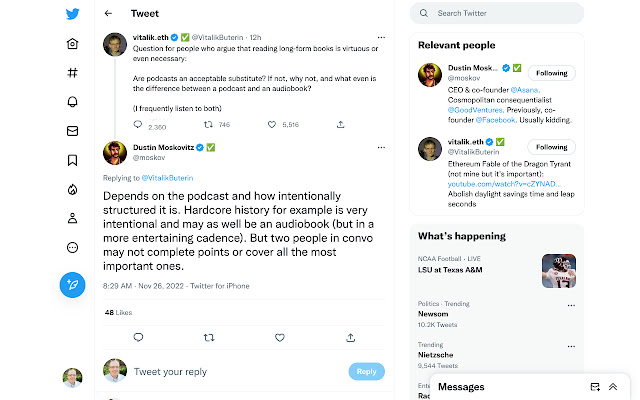Open Bookmarks icon in sidebar

72,160
